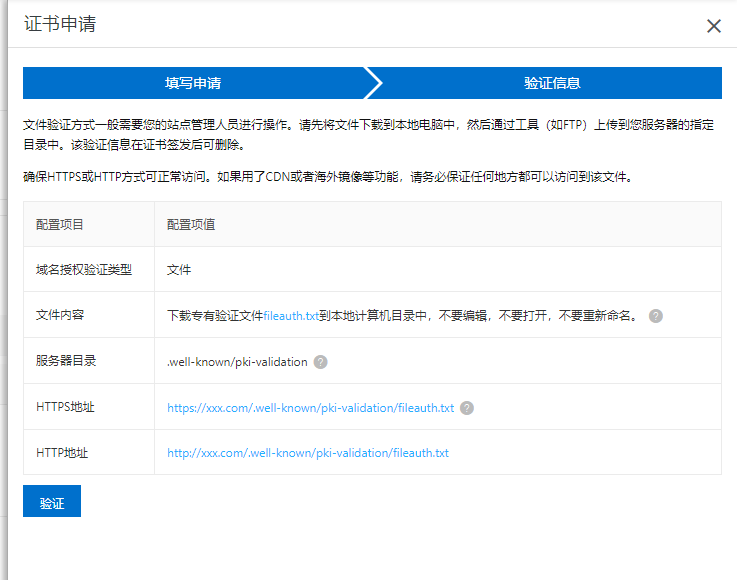Click the HTTPS地址 row label
This screenshot has height=580, width=737.
click(x=65, y=407)
